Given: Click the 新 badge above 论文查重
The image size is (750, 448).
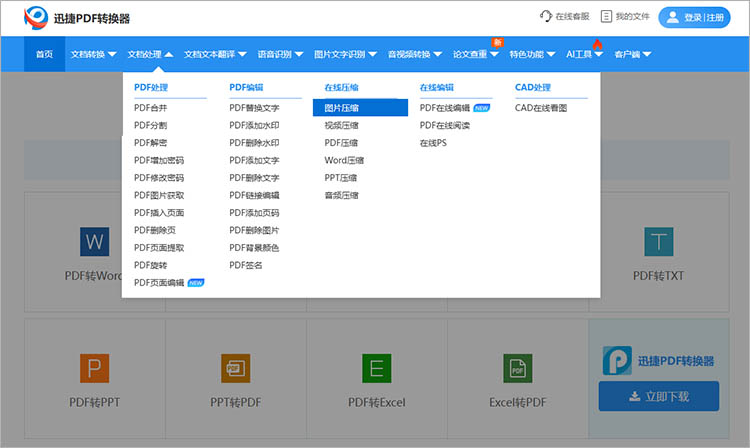Looking at the screenshot, I should 497,43.
